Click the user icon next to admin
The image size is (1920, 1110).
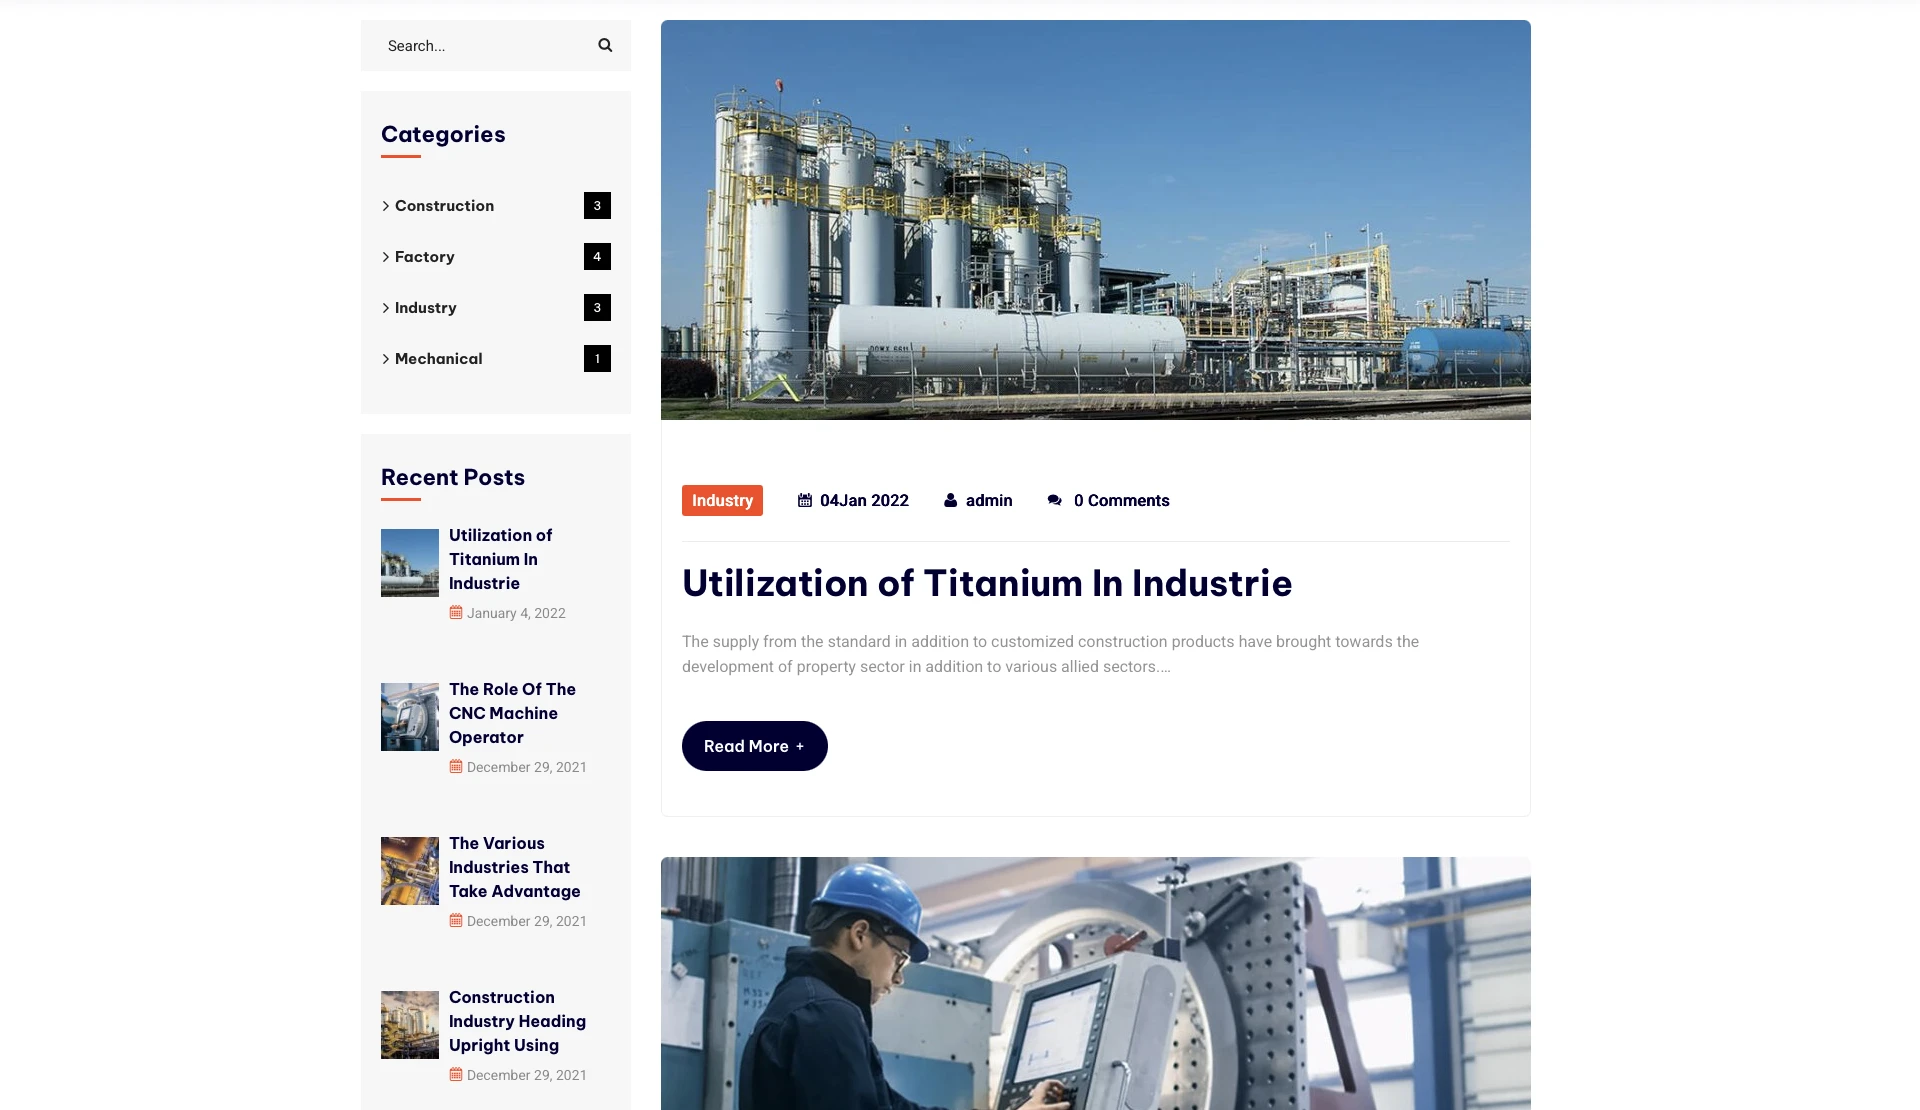[x=950, y=500]
